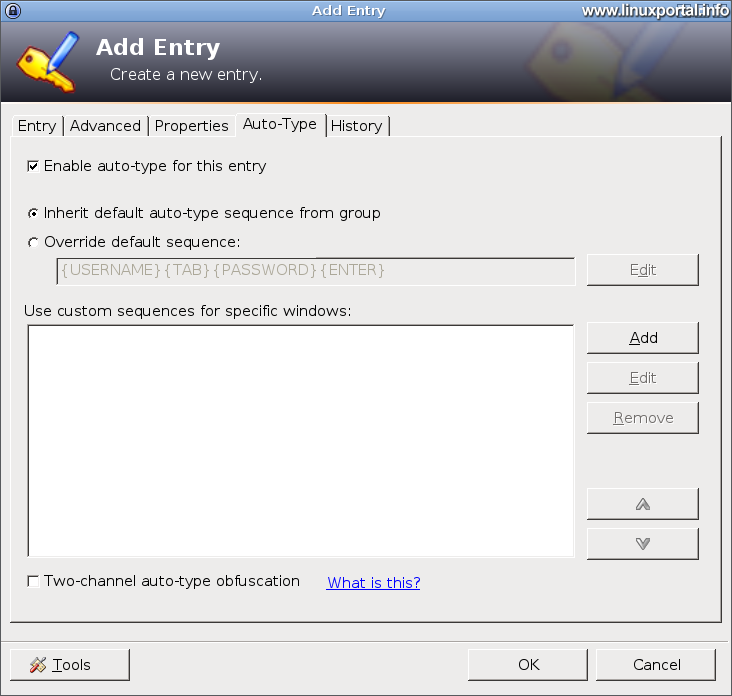
Task: Open the Tools menu button
Action: (70, 665)
